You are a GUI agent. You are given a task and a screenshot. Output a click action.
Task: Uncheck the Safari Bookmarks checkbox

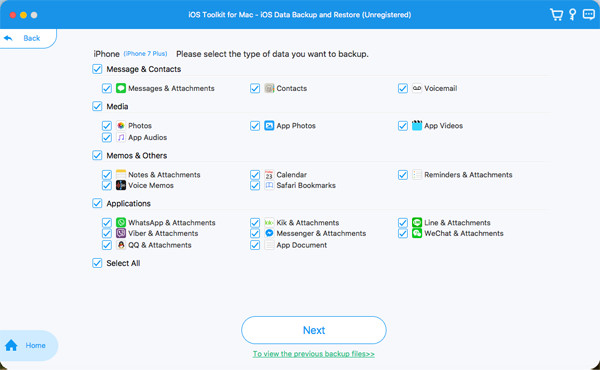click(x=255, y=186)
